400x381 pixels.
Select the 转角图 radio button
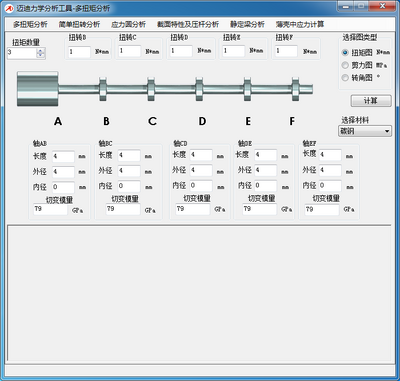[345, 78]
